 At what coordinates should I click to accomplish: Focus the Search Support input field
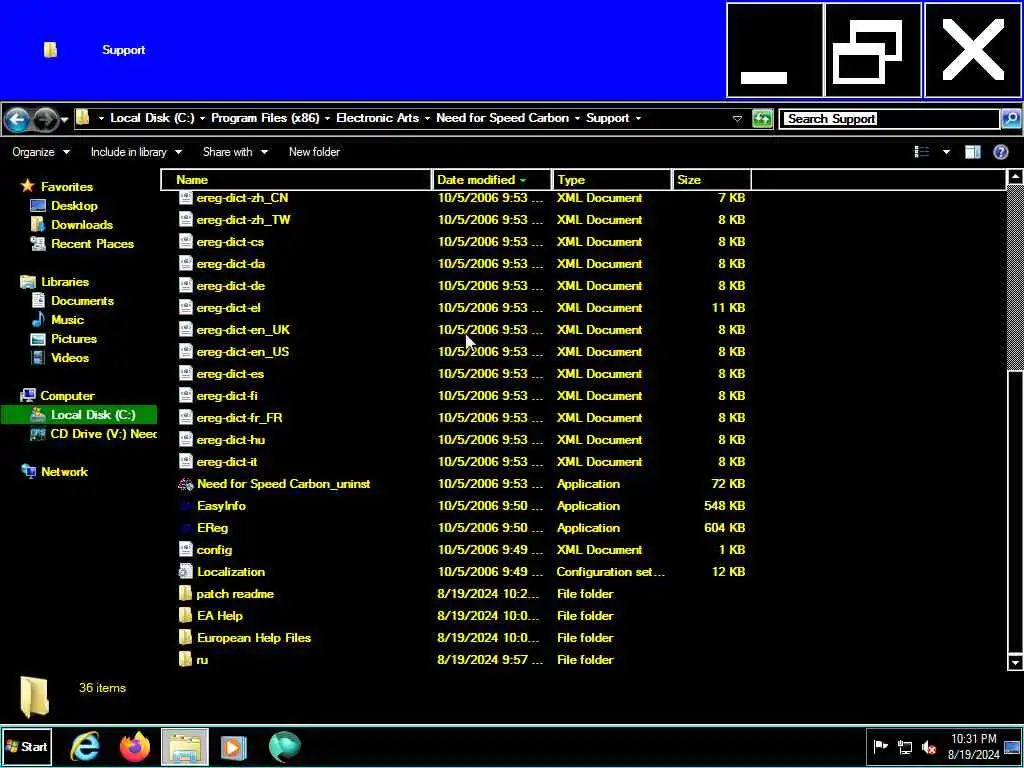pyautogui.click(x=889, y=119)
